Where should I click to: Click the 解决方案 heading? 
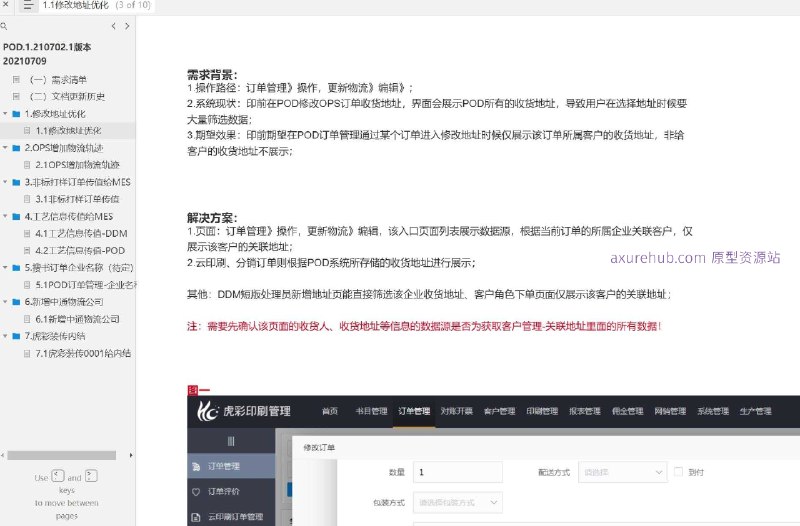click(x=212, y=218)
